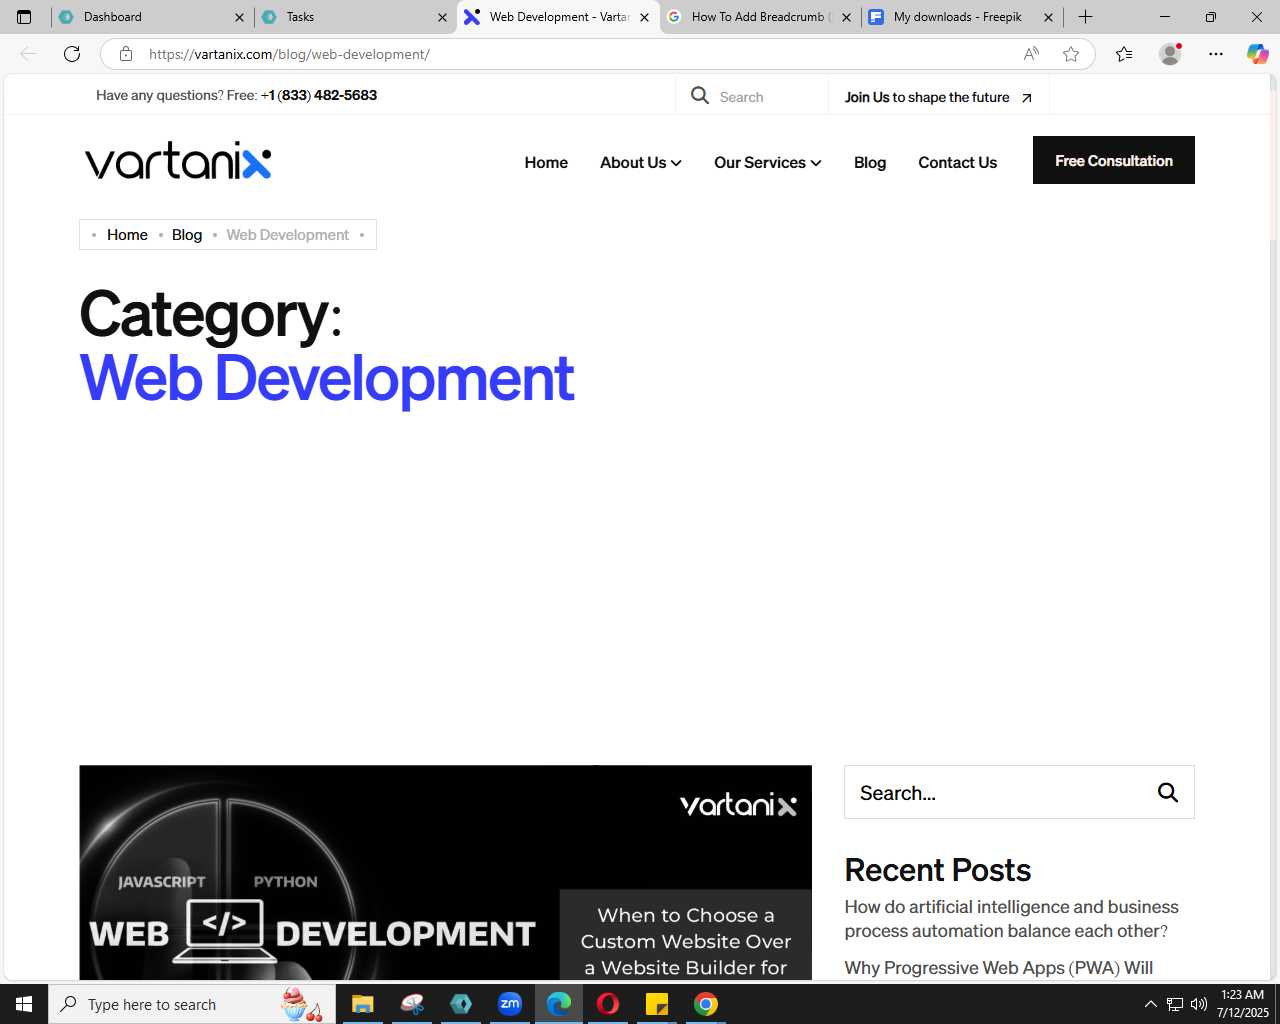Show hidden system tray icons
This screenshot has height=1024, width=1280.
[x=1150, y=1004]
